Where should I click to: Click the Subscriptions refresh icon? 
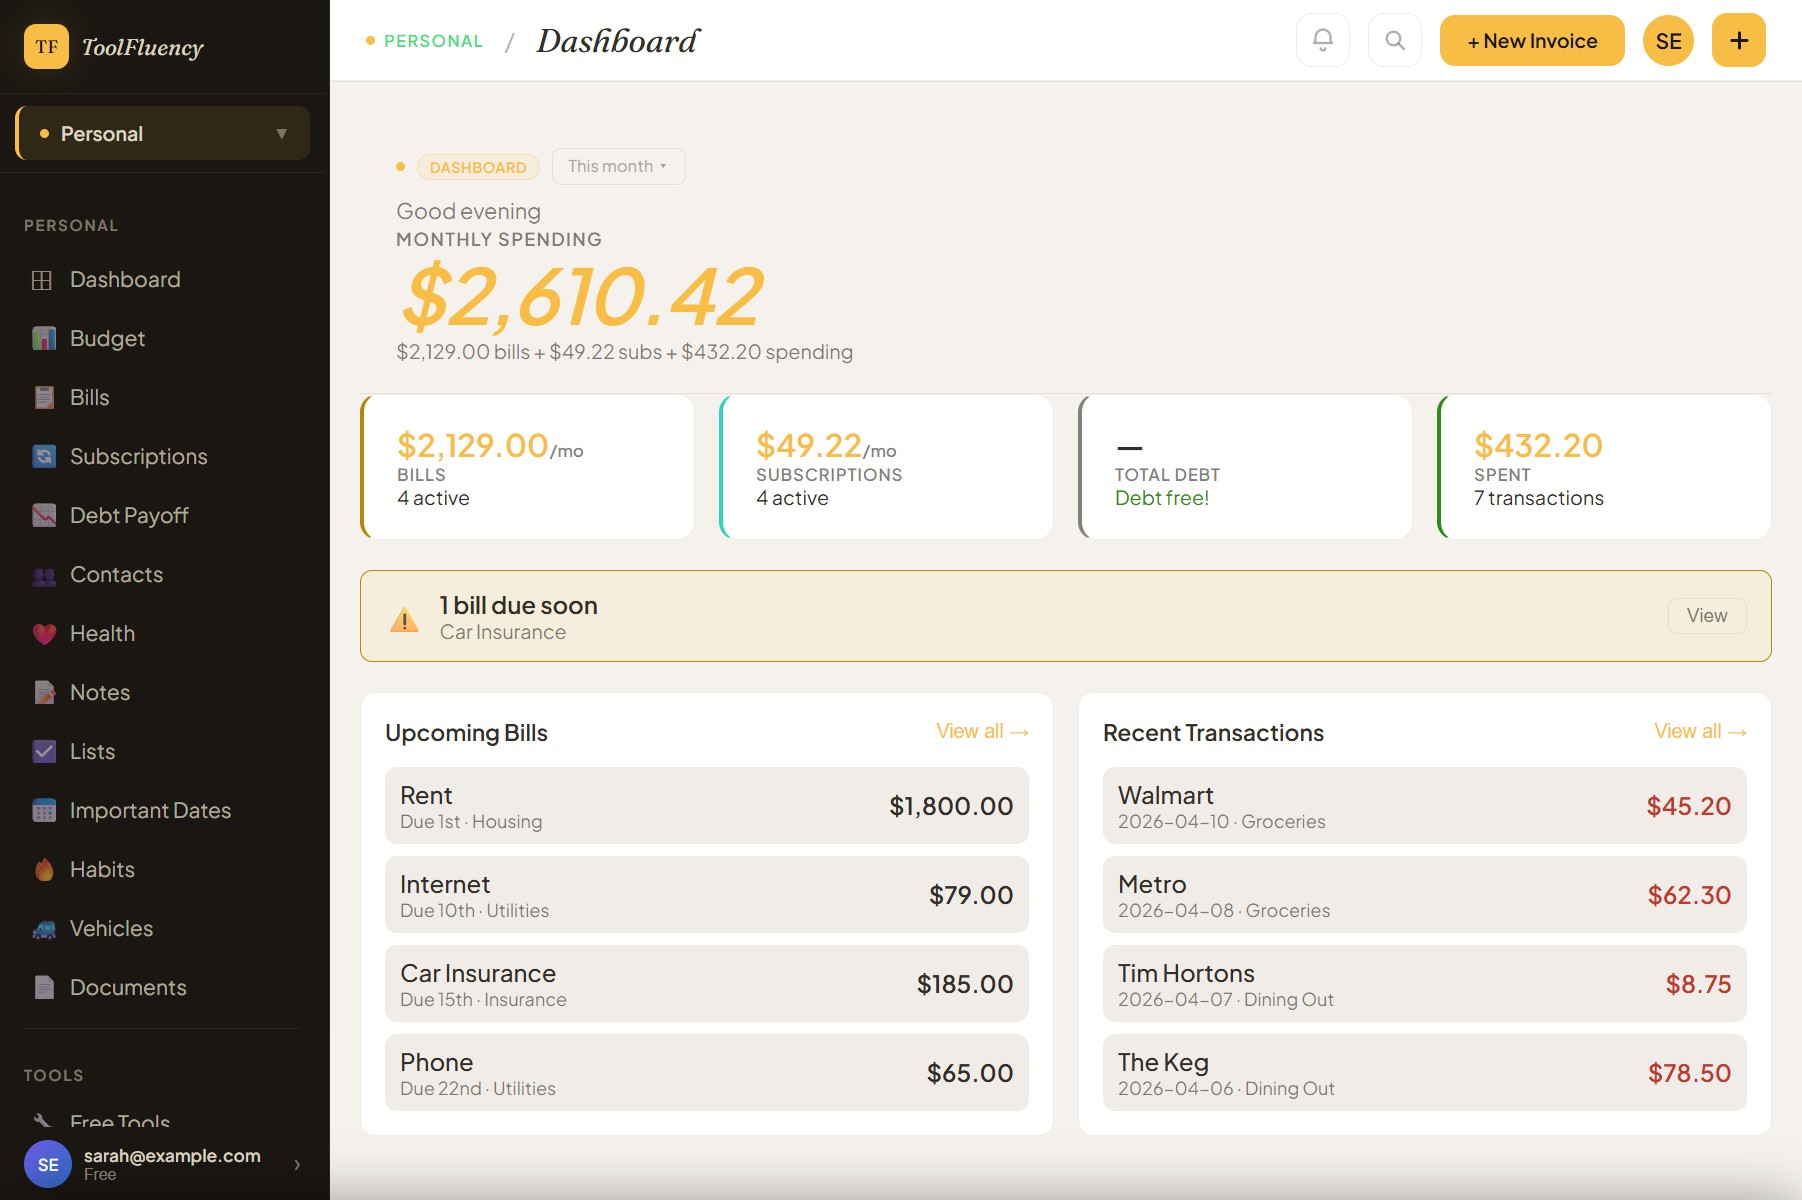(x=44, y=457)
